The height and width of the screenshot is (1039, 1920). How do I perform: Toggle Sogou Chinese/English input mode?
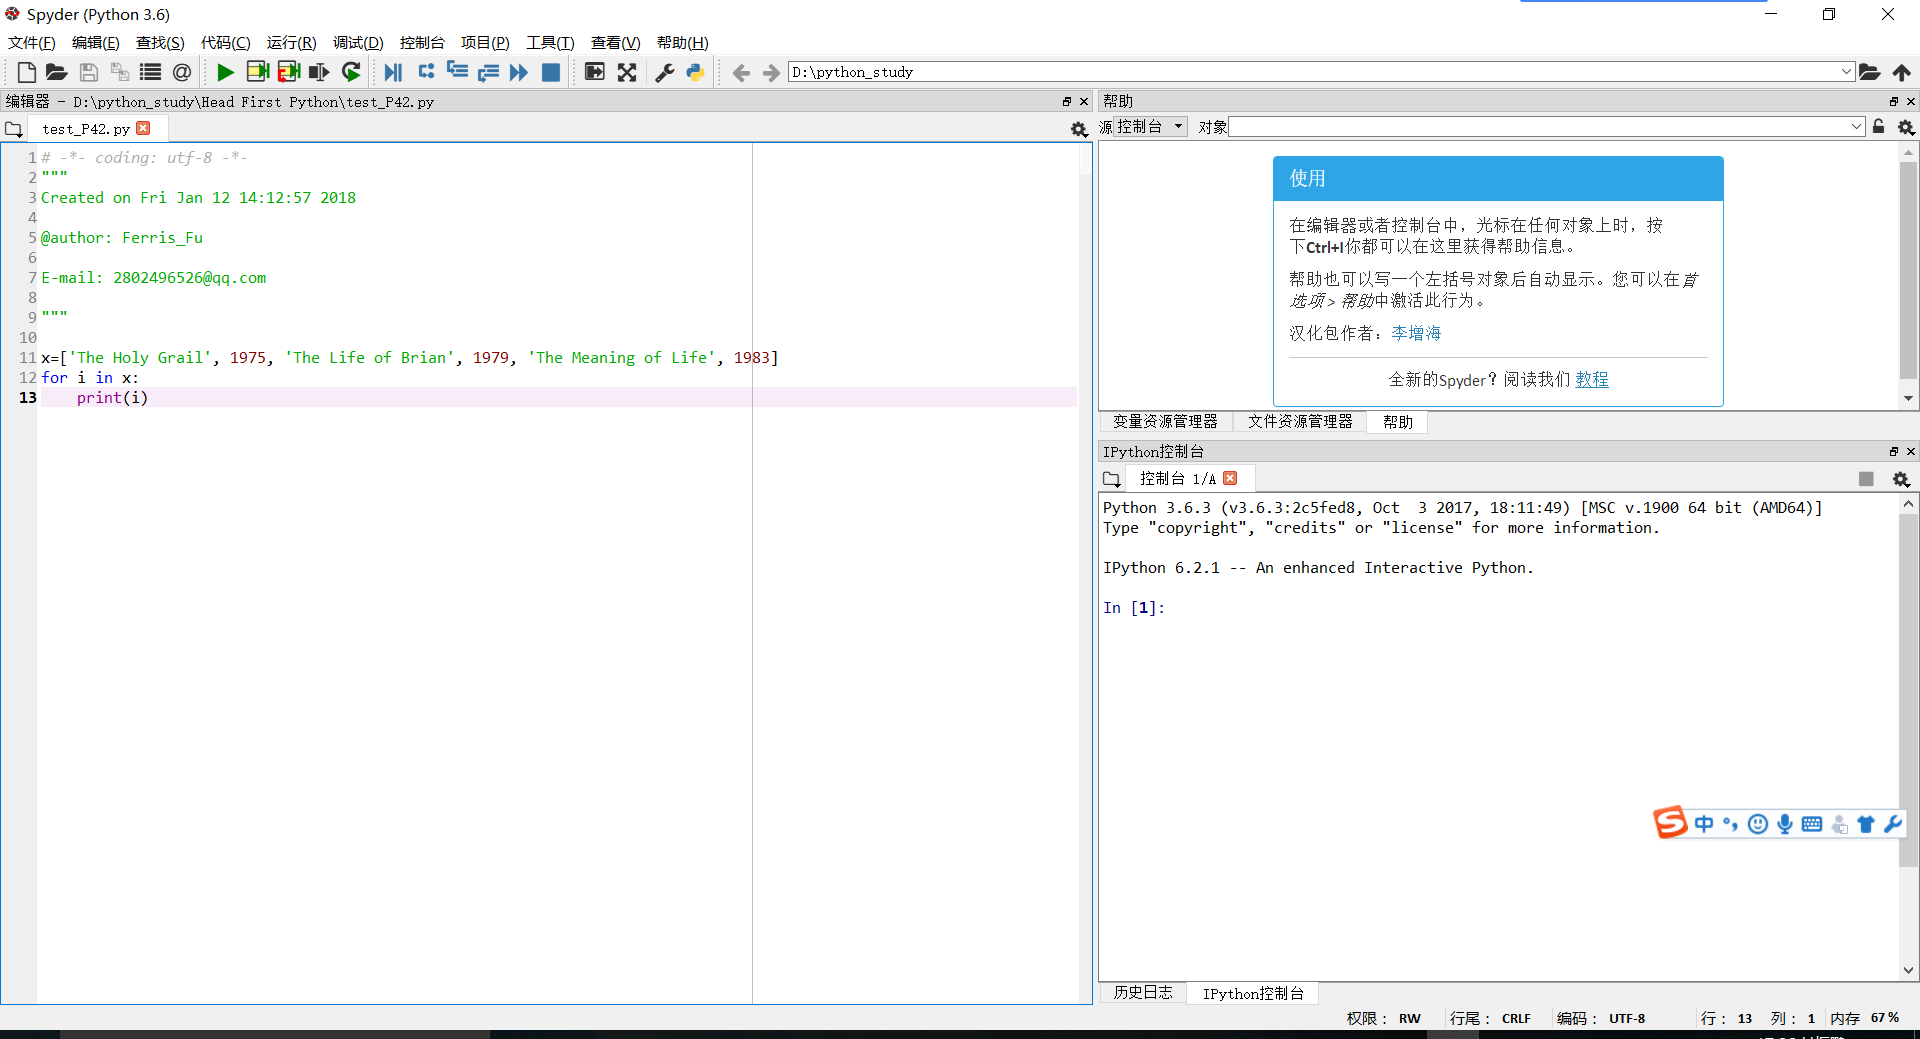point(1704,824)
